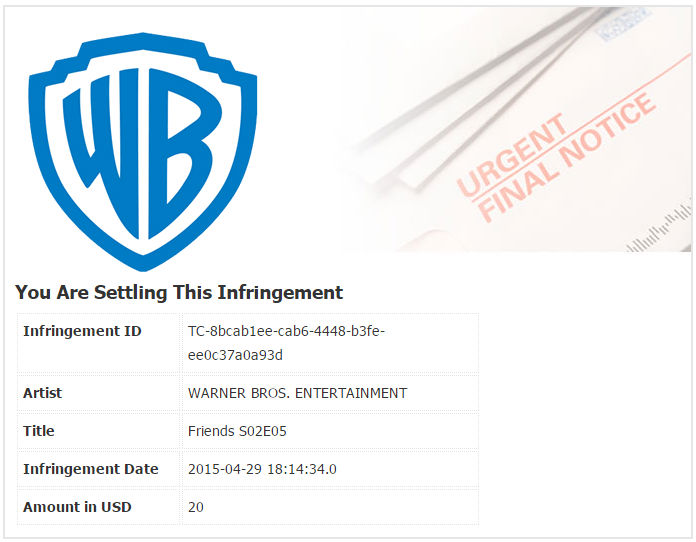696x542 pixels.
Task: Click the Title row label
Action: pos(39,431)
